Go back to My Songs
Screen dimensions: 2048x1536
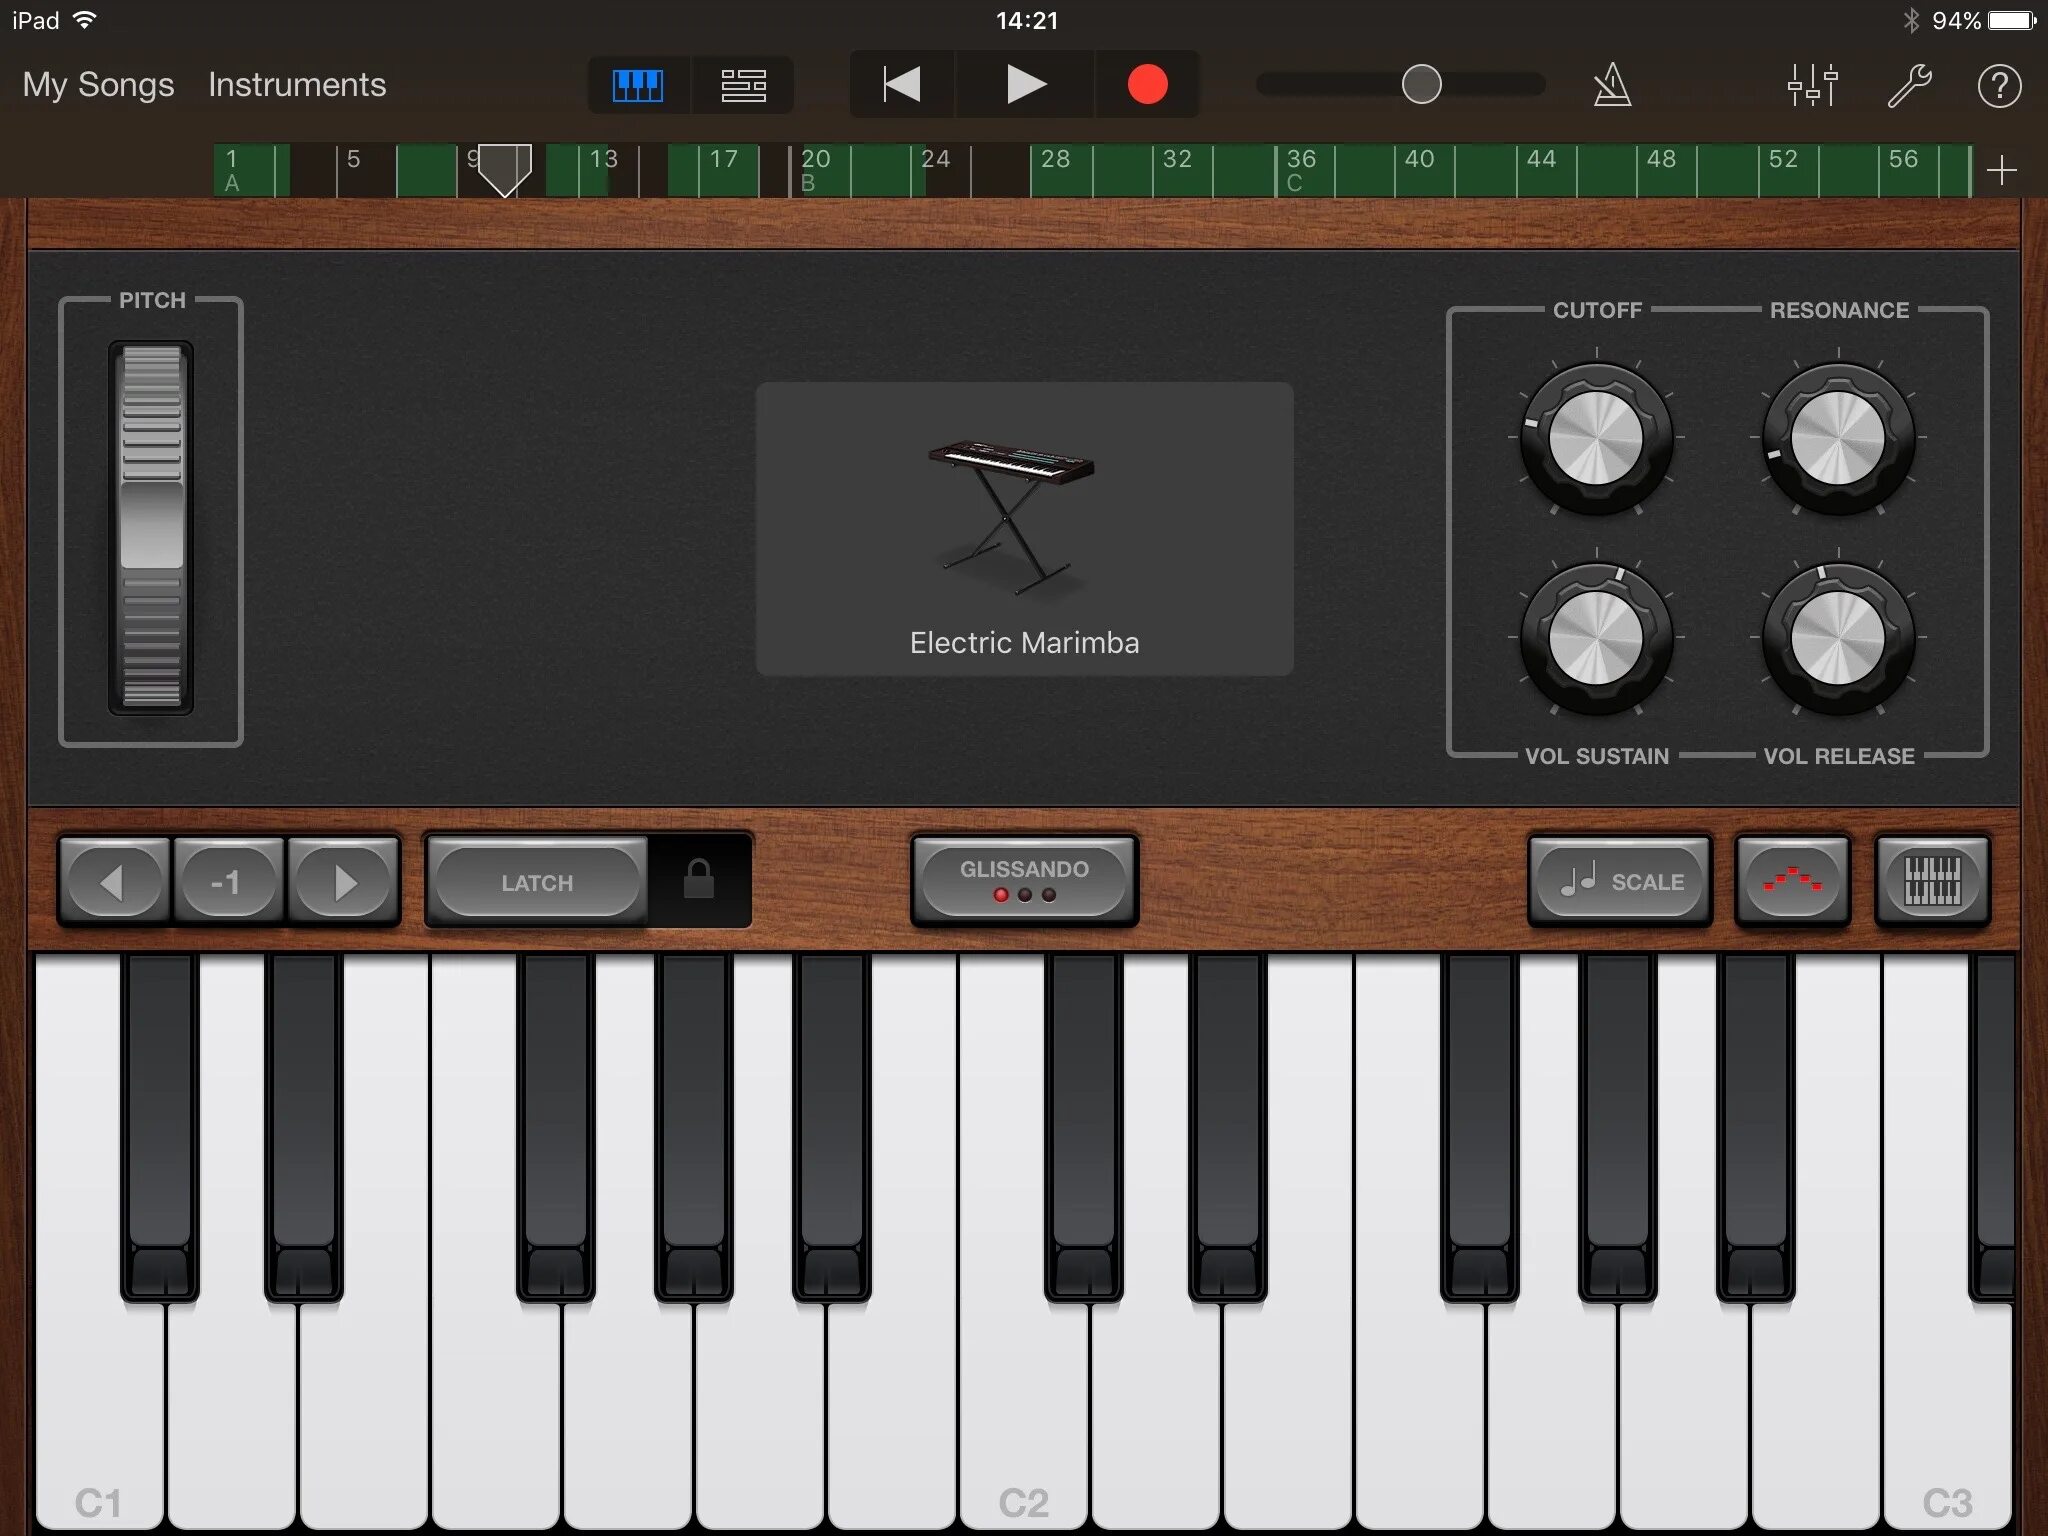[x=98, y=85]
